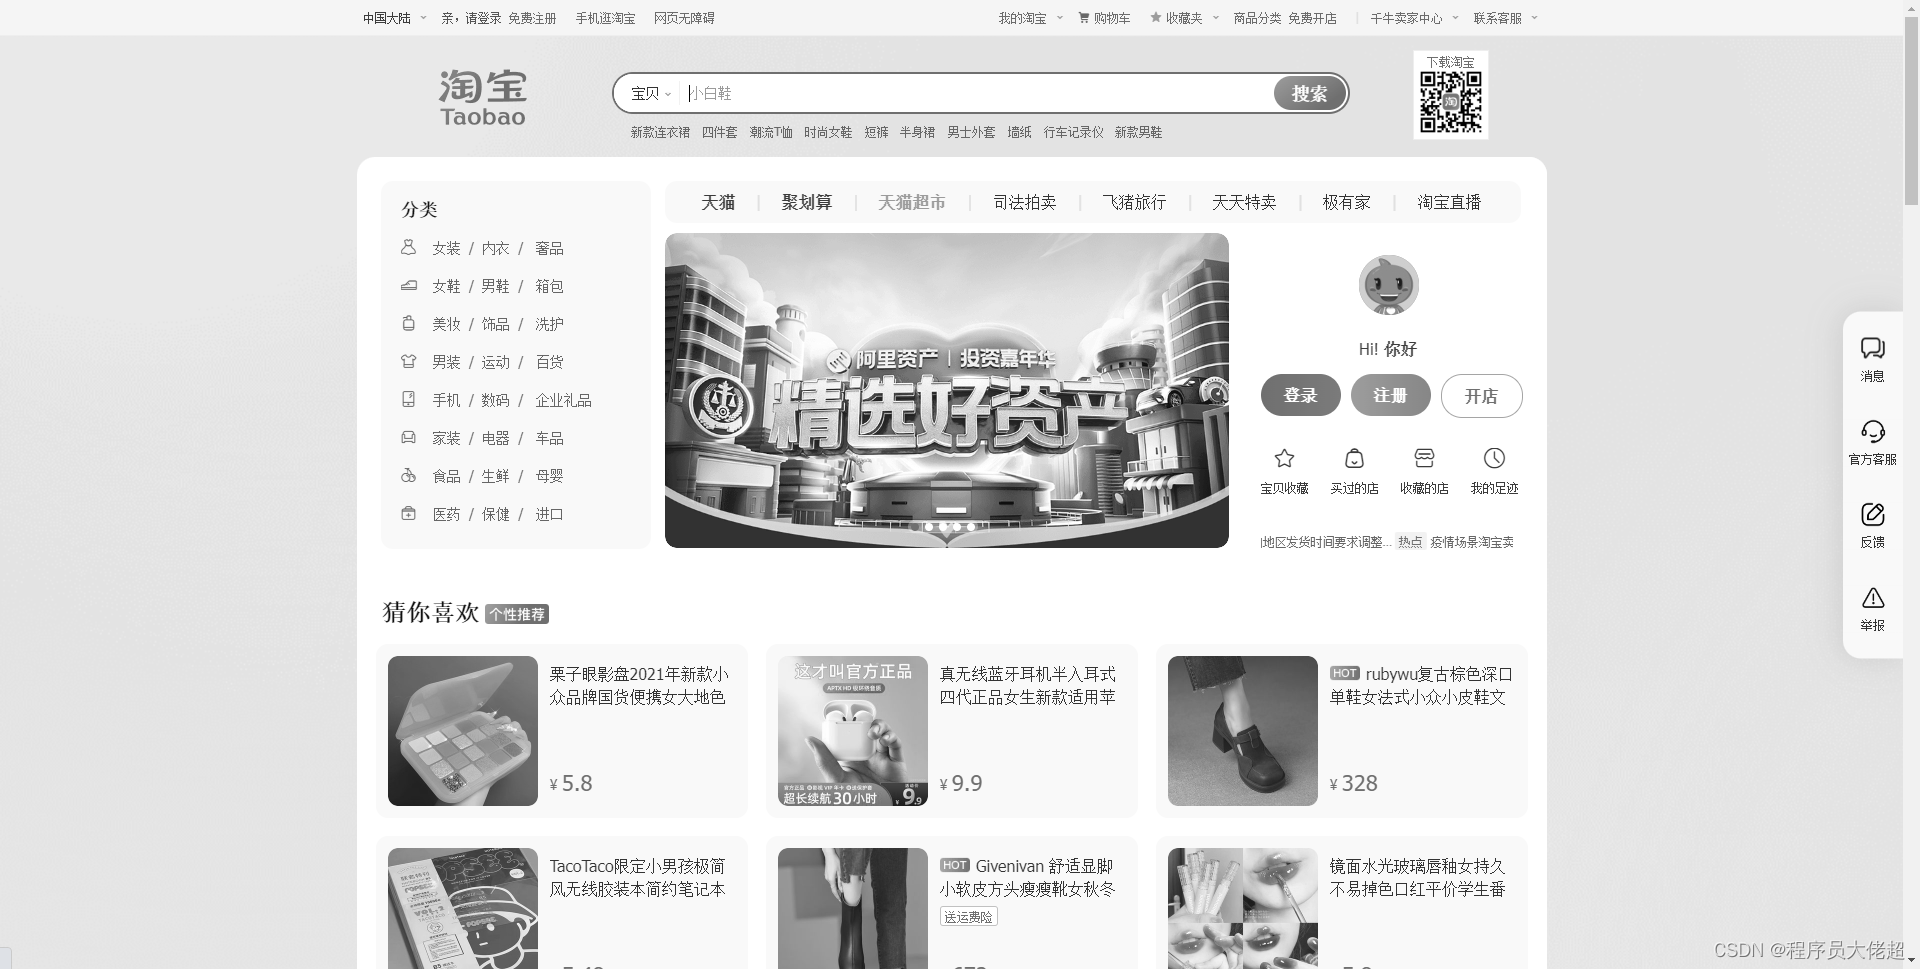Click the 母婴 category link

(x=549, y=476)
